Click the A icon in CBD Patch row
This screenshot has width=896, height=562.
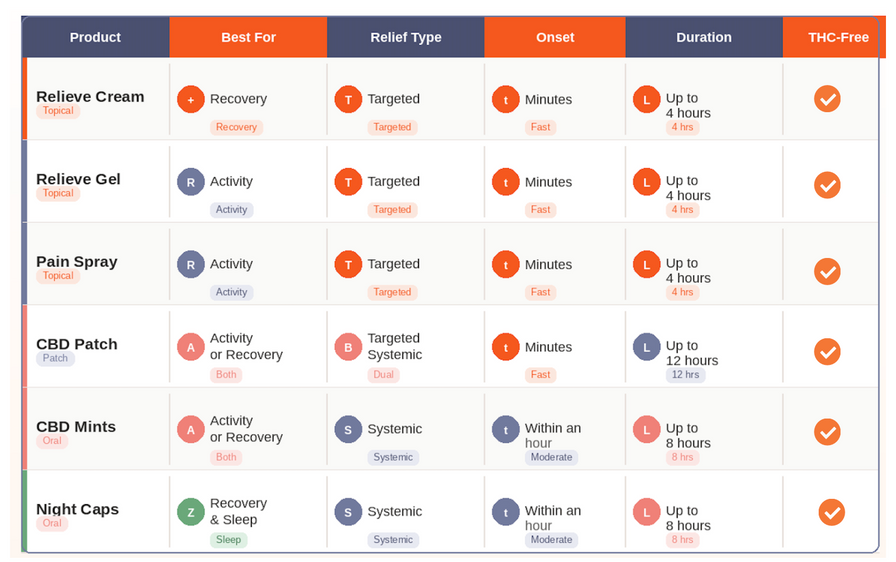tap(191, 347)
